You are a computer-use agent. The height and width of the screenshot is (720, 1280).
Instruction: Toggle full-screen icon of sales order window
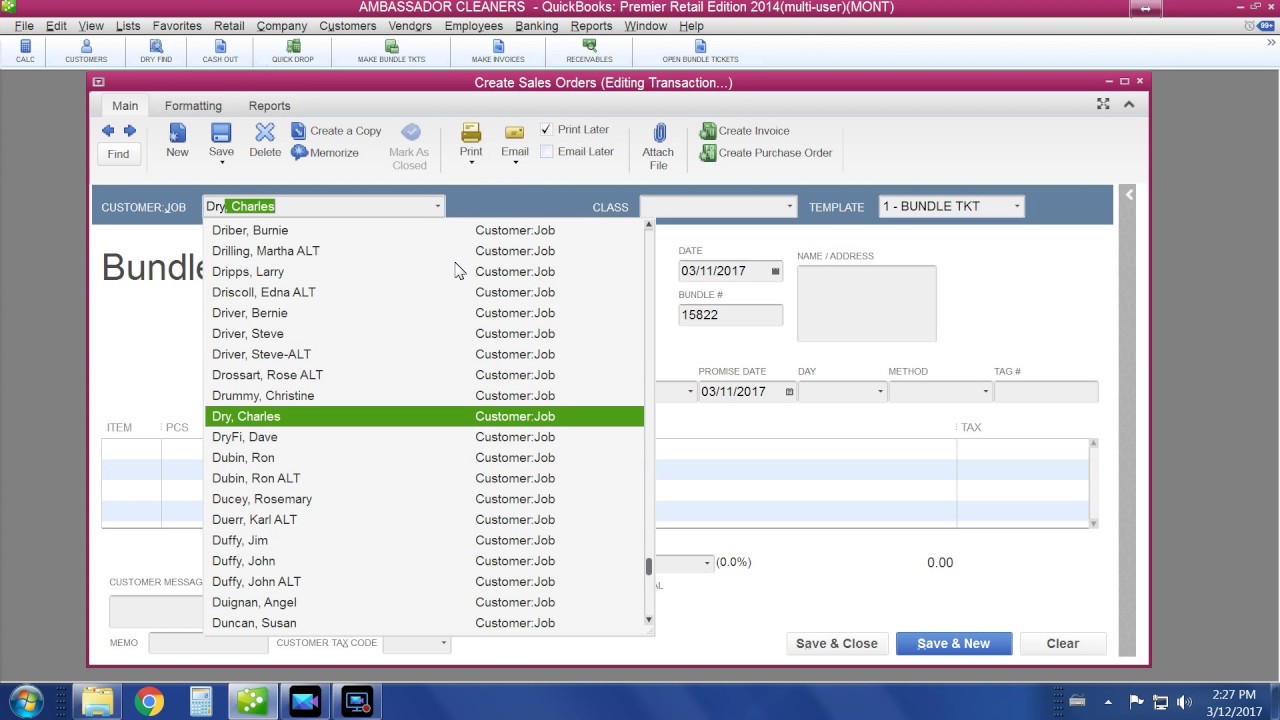[1103, 104]
